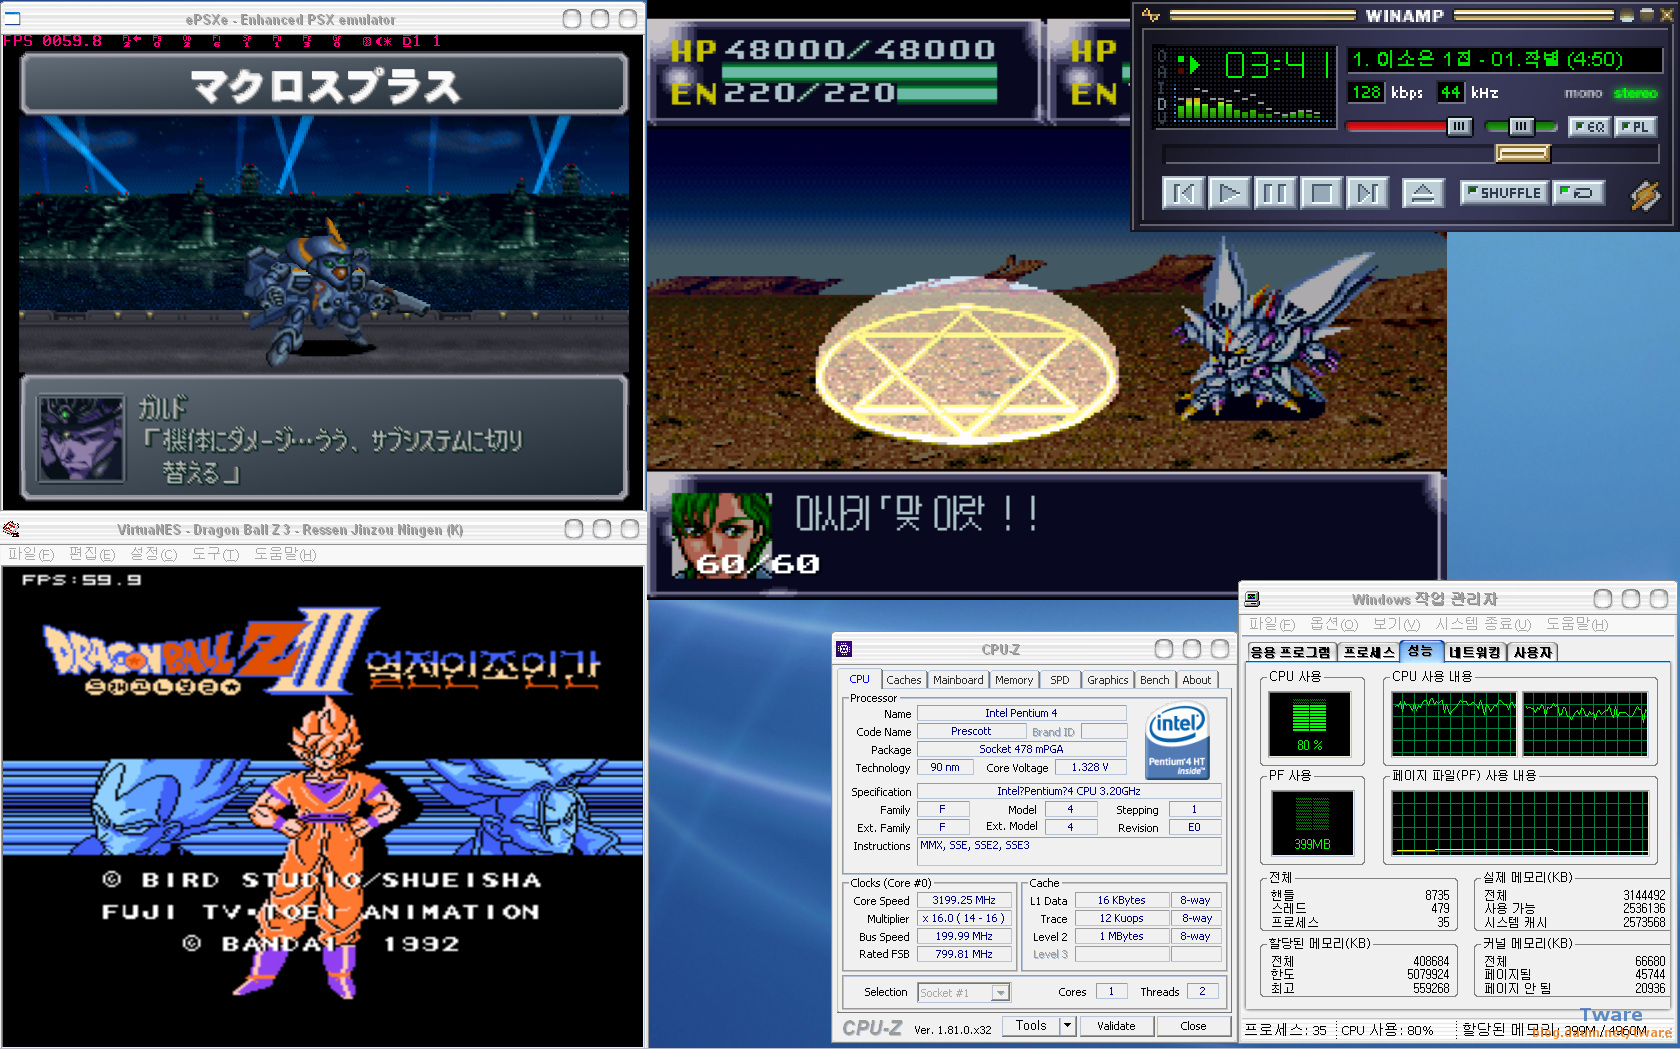The height and width of the screenshot is (1050, 1680).
Task: Click Task Manager title bar icon
Action: coord(1252,599)
